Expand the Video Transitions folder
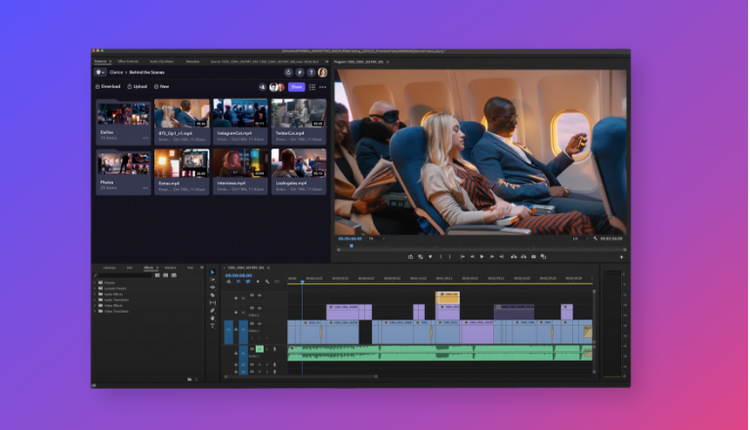Screen dimensions: 750x430 (95, 311)
